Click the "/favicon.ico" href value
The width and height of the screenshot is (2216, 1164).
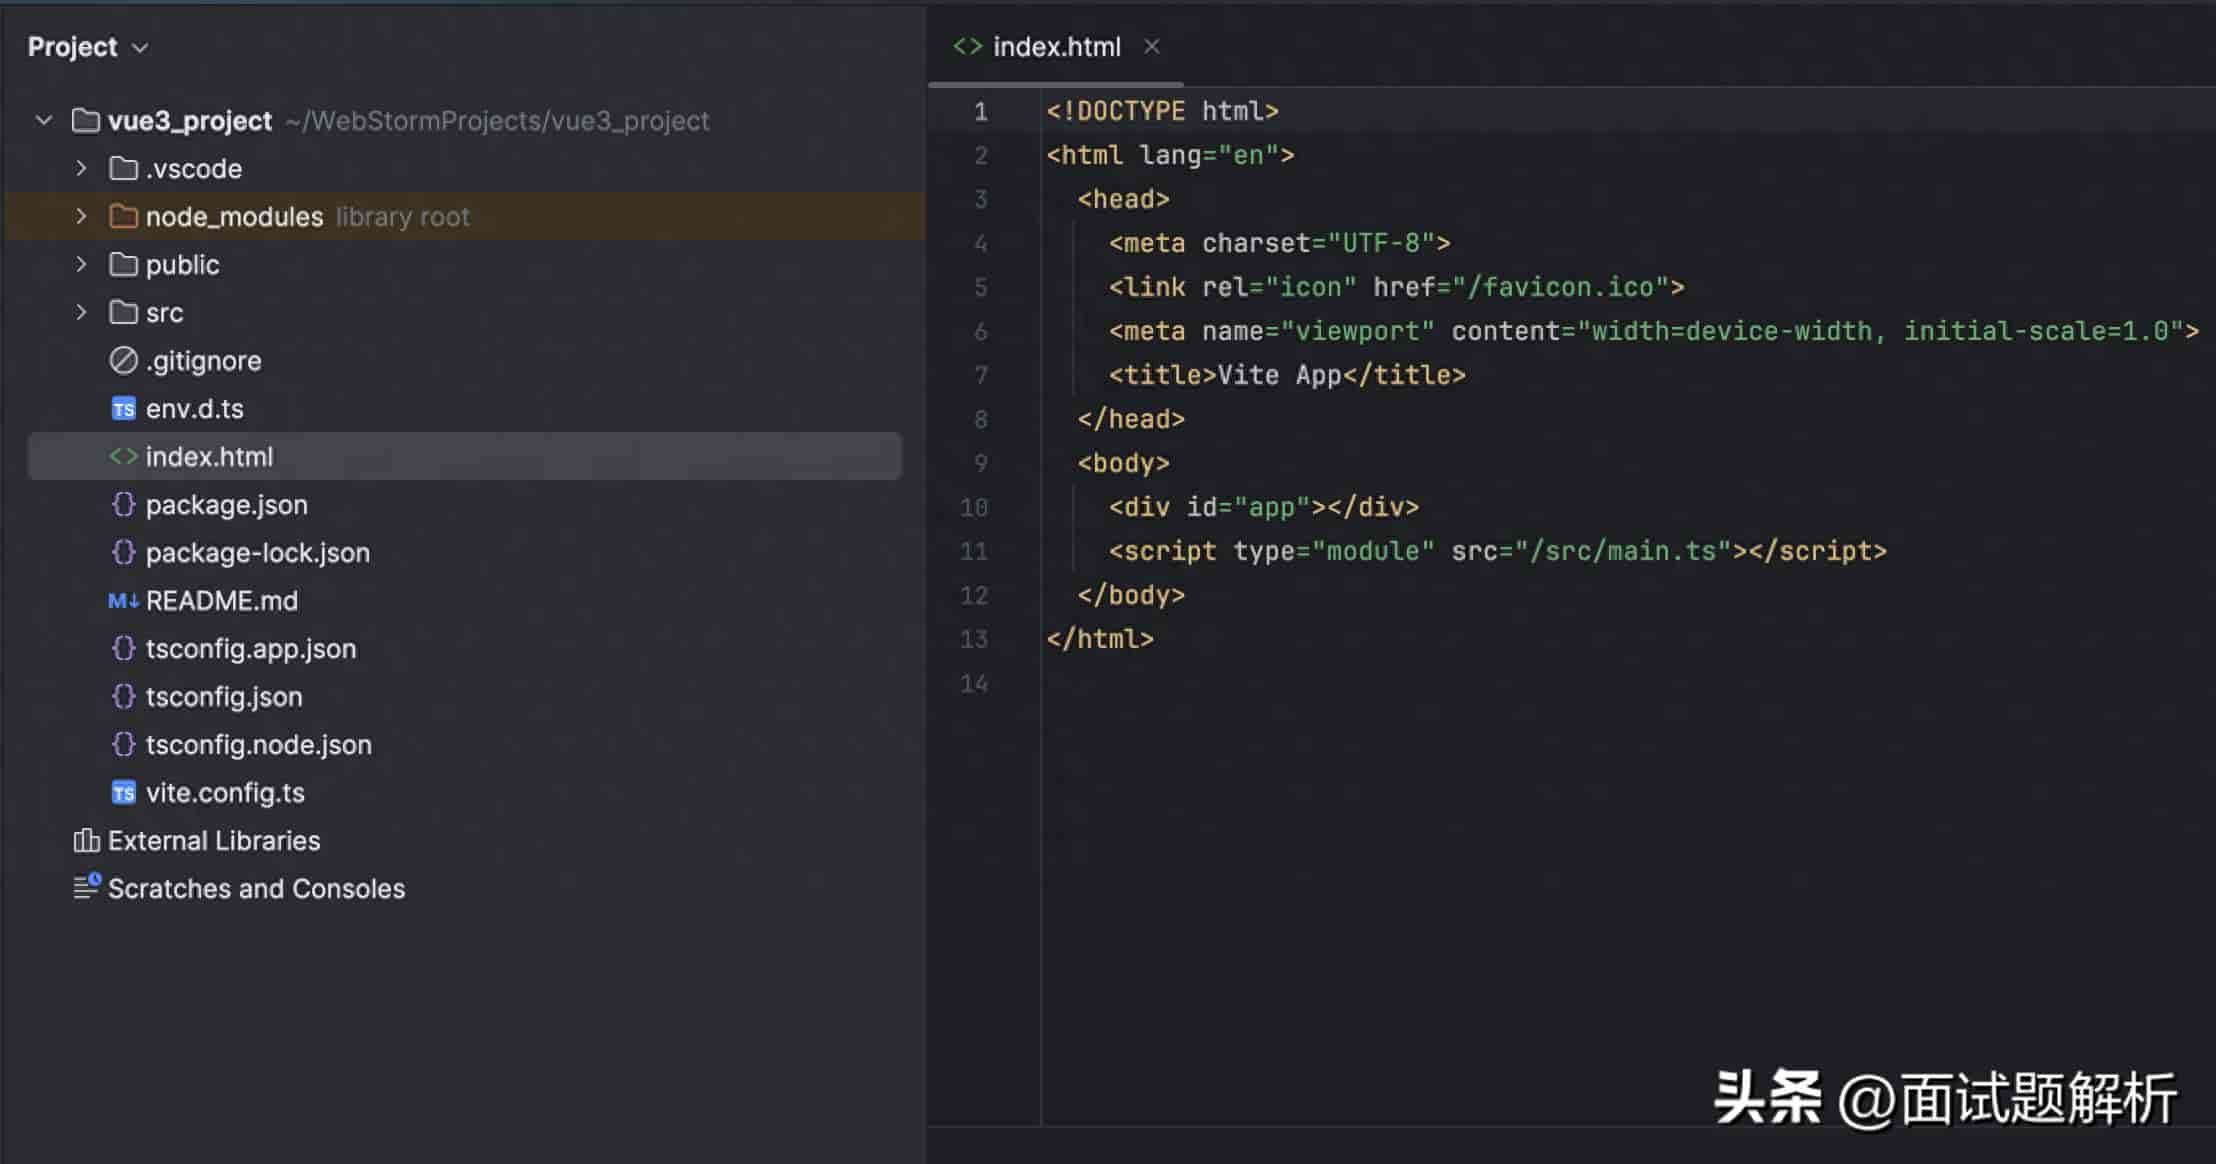point(1560,287)
